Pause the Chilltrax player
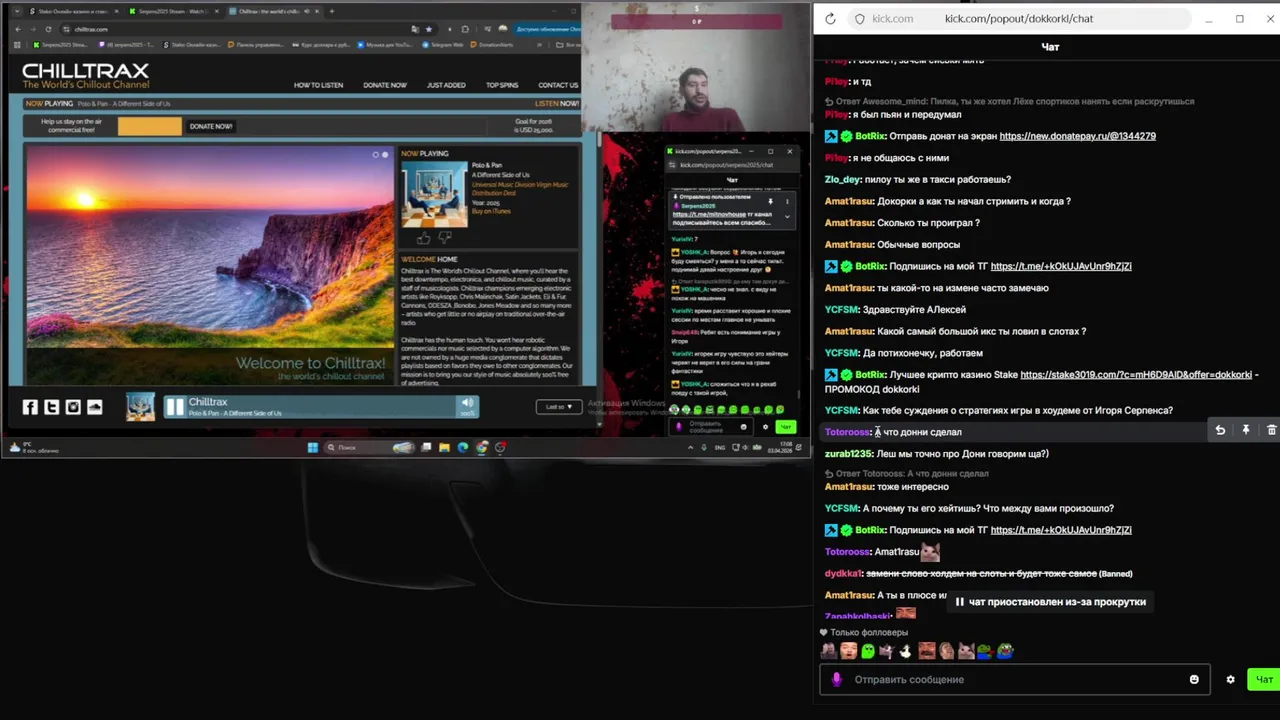1280x720 pixels. (x=175, y=406)
